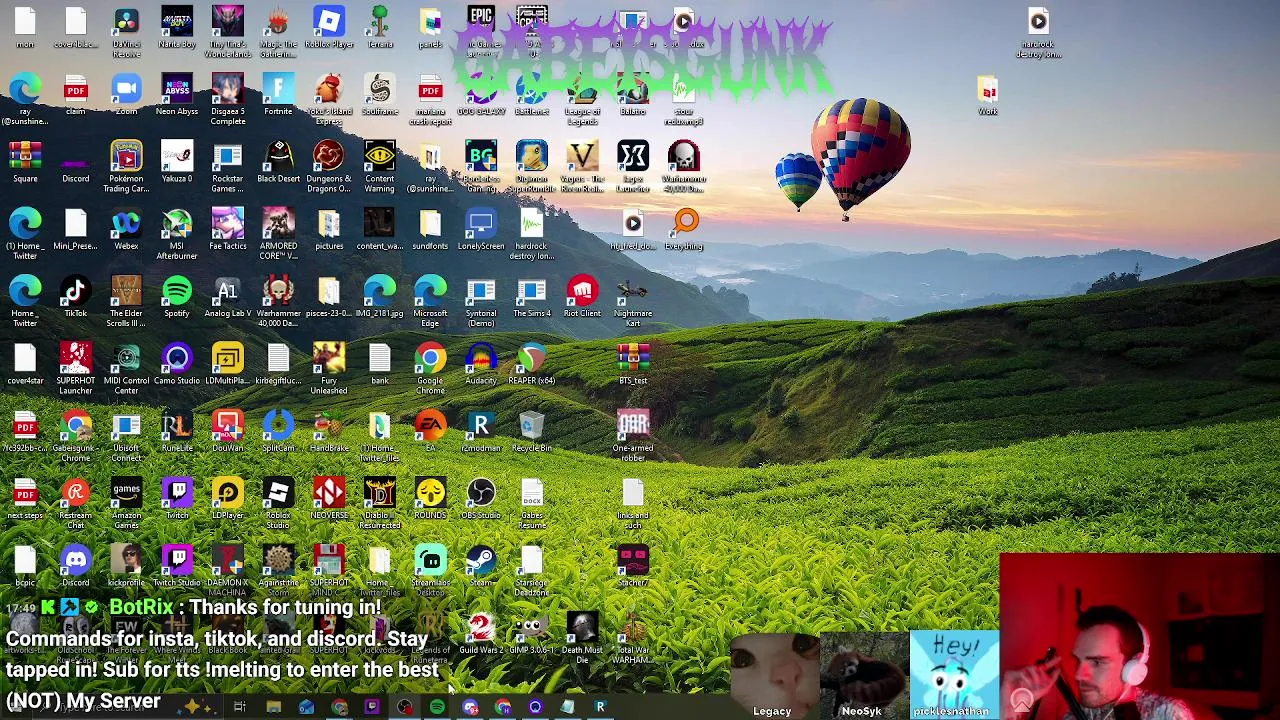Viewport: 1280px width, 720px height.
Task: Open File Explorer in the taskbar
Action: (273, 707)
